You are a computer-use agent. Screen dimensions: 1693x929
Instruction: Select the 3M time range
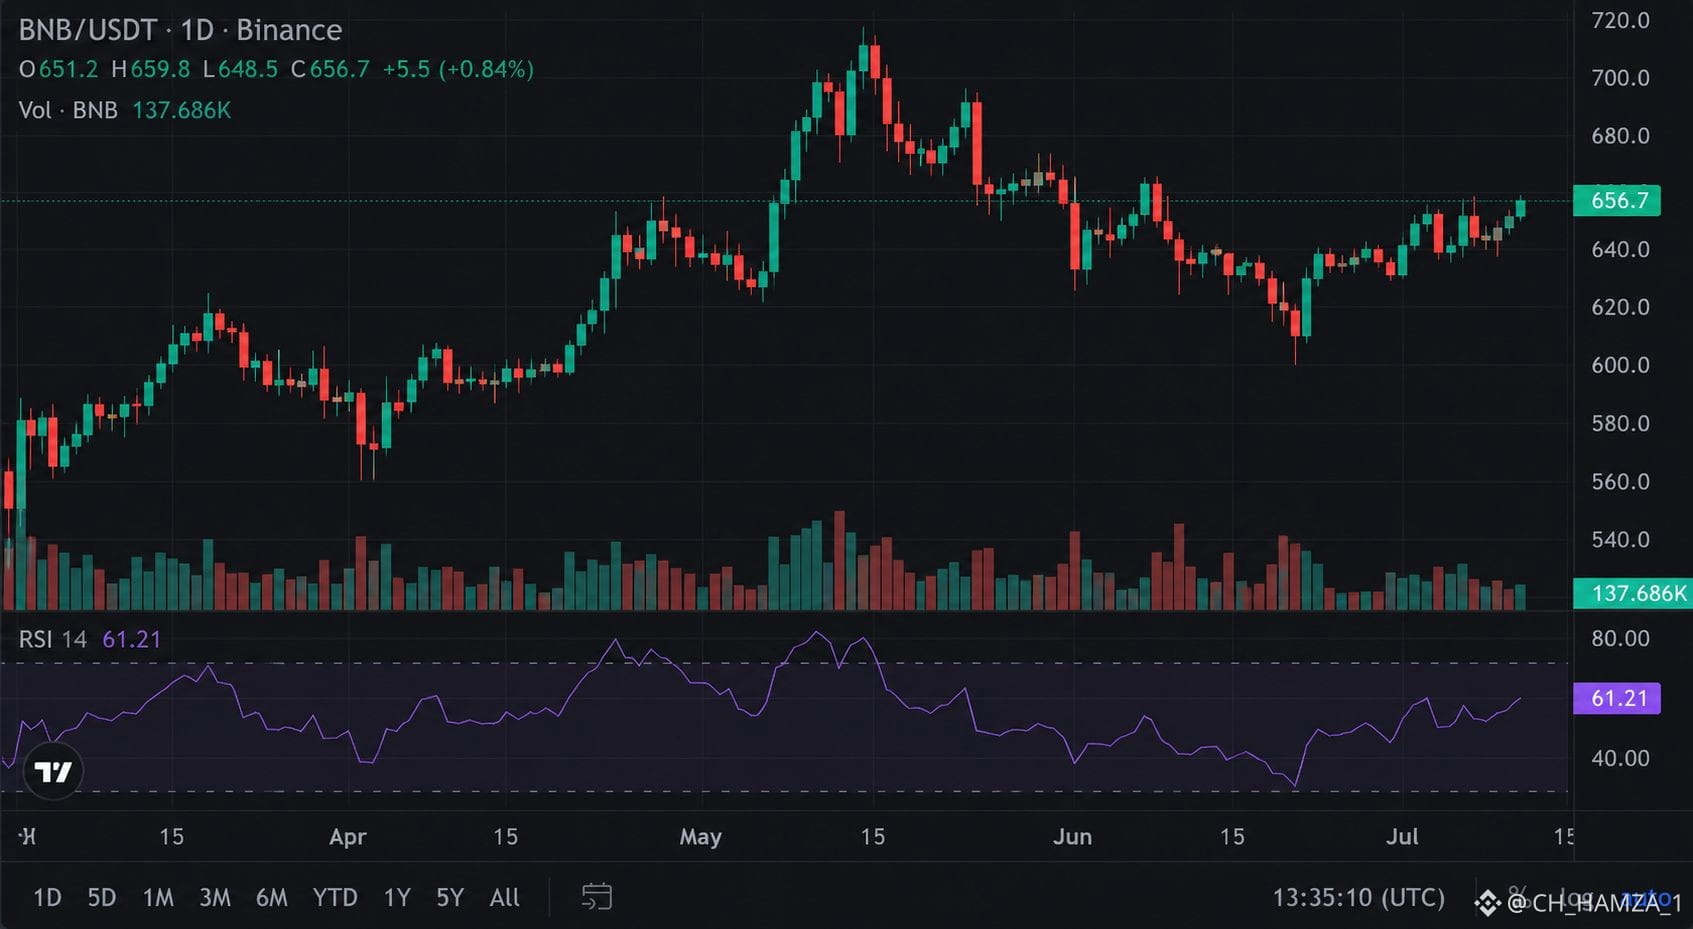click(x=214, y=897)
